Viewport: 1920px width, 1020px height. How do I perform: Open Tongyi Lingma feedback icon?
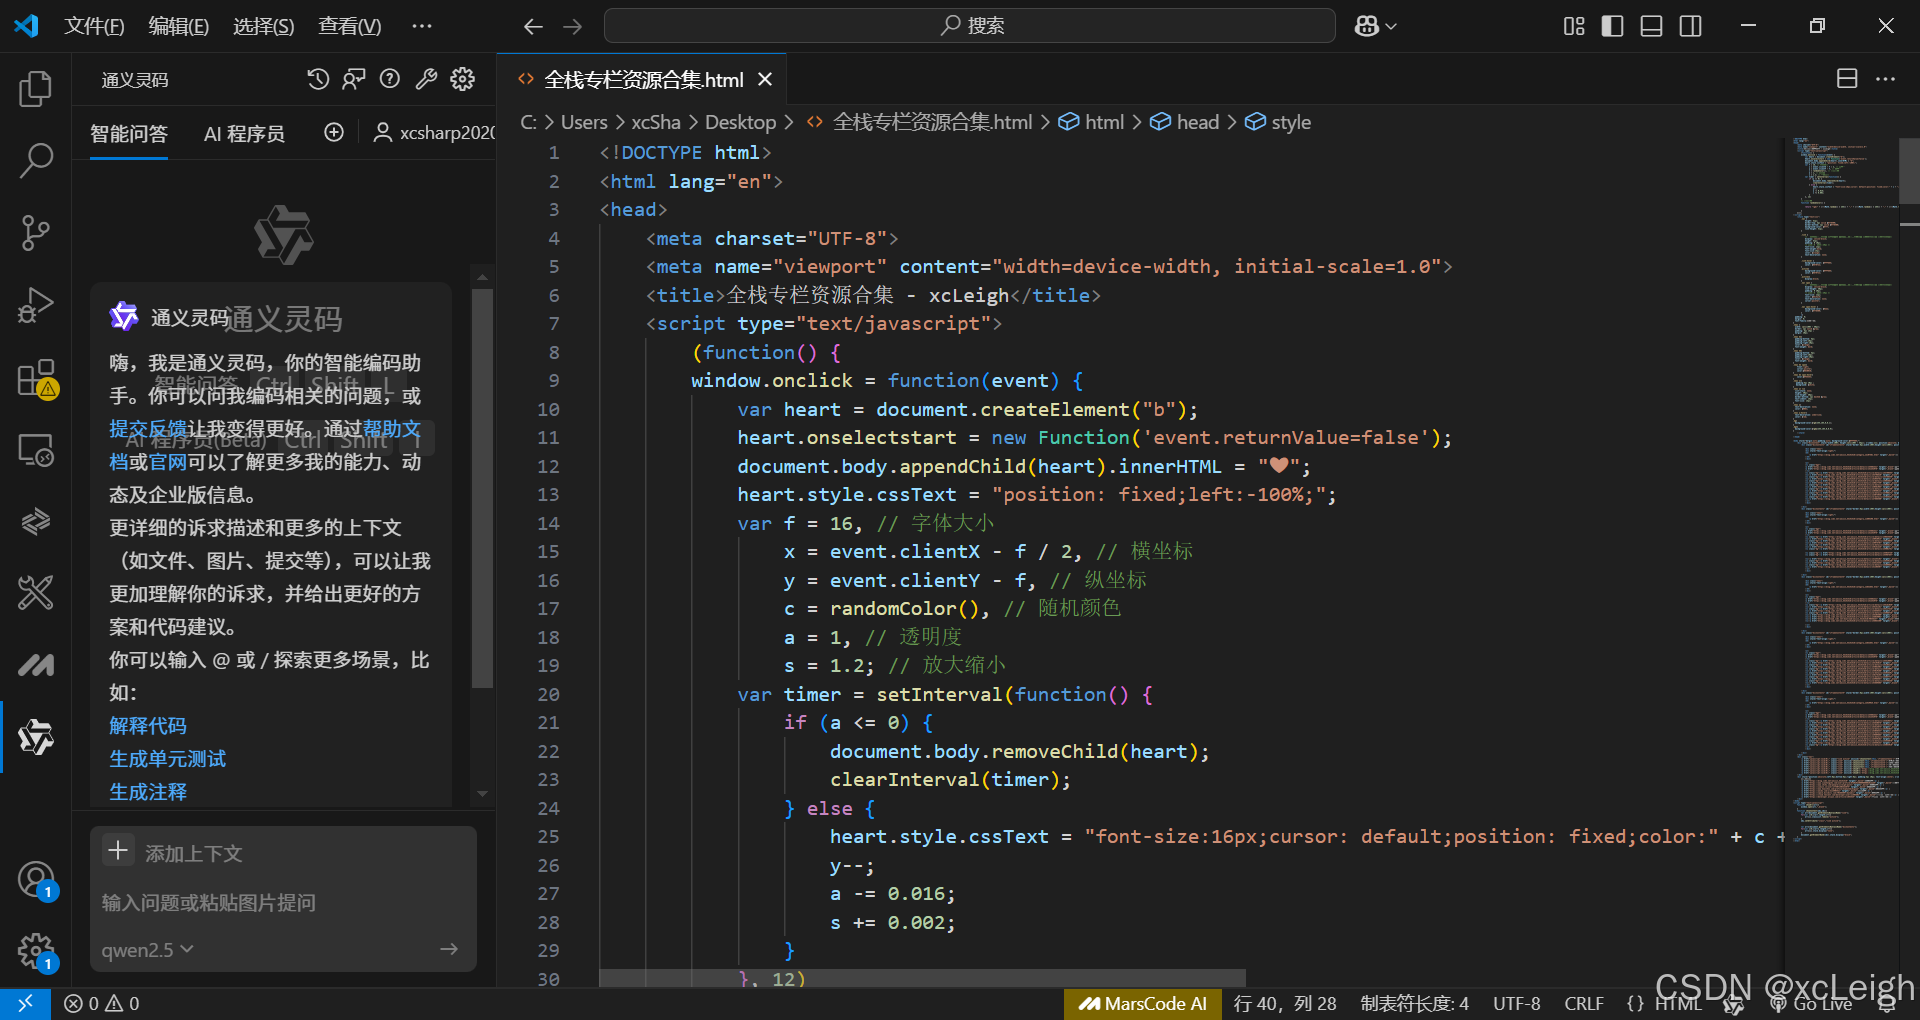354,79
